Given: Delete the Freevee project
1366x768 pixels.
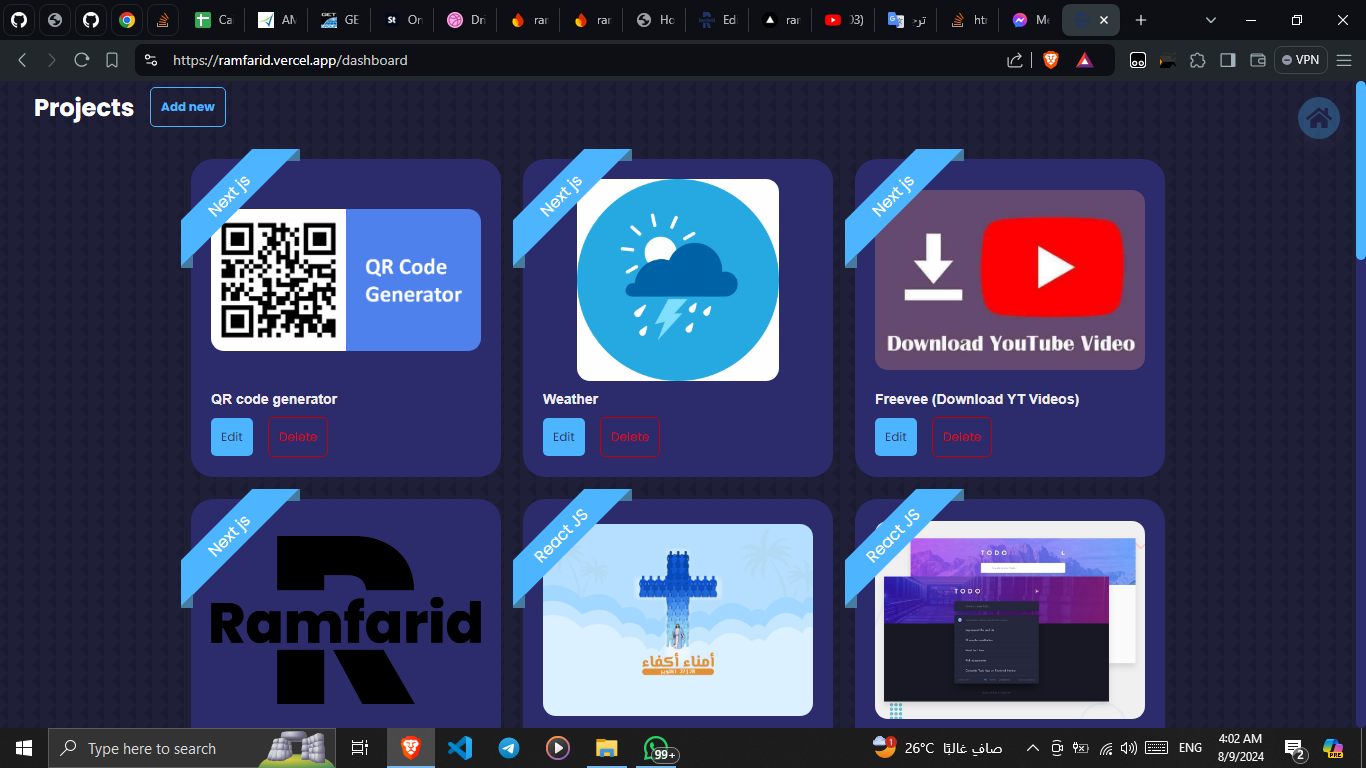Looking at the screenshot, I should coord(962,437).
